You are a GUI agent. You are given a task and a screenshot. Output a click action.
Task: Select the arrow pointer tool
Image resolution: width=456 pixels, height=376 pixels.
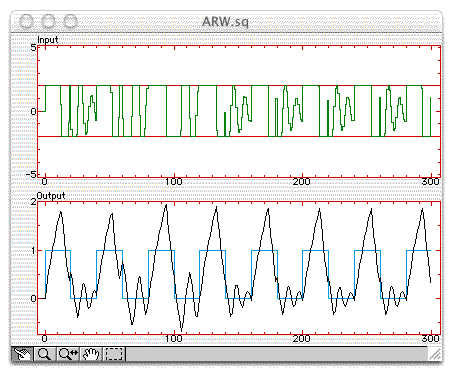22,354
